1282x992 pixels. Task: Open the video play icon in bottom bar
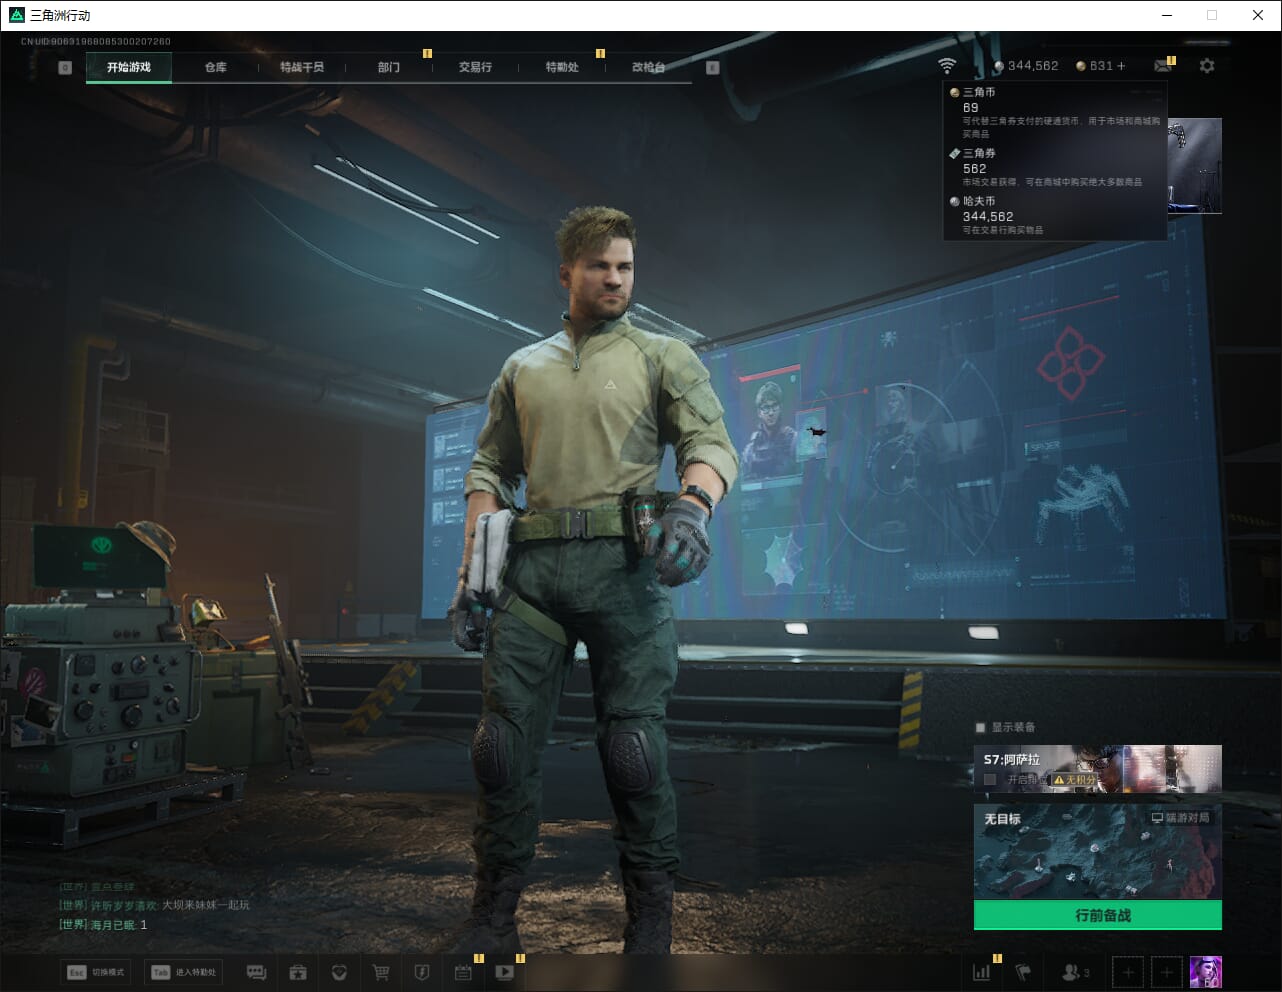coord(504,972)
